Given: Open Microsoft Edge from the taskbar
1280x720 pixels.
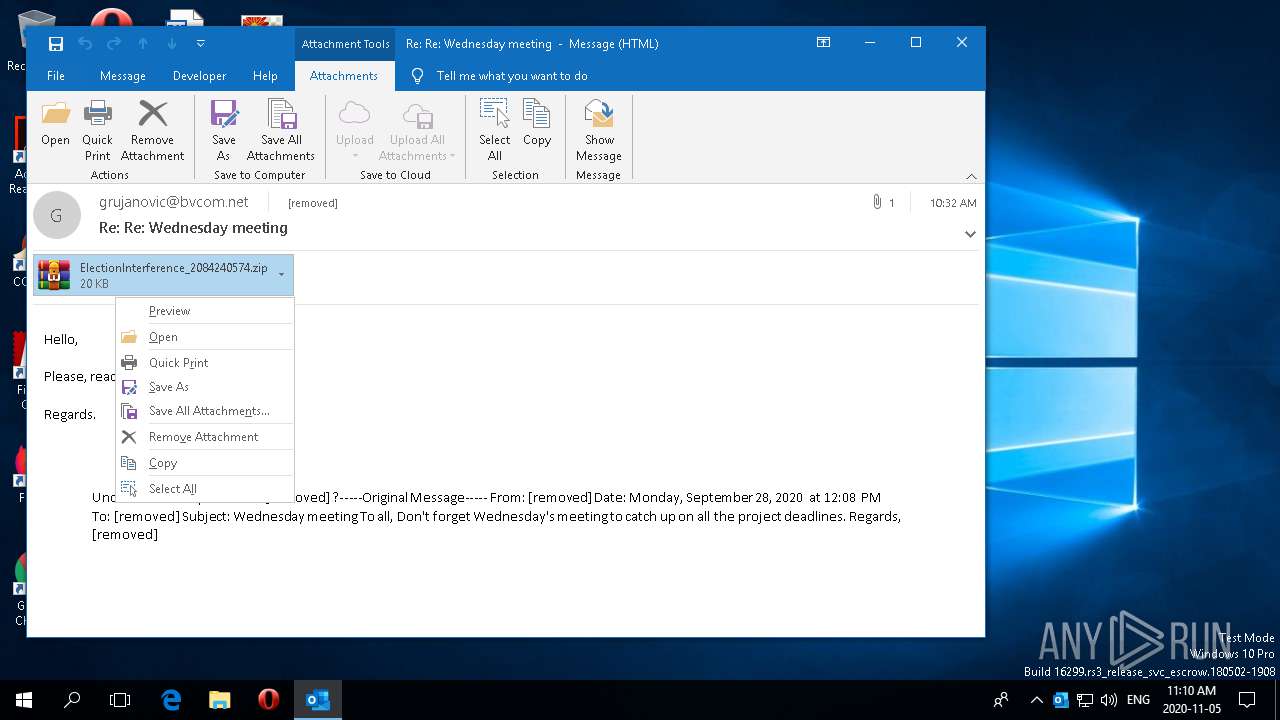Looking at the screenshot, I should click(x=172, y=700).
